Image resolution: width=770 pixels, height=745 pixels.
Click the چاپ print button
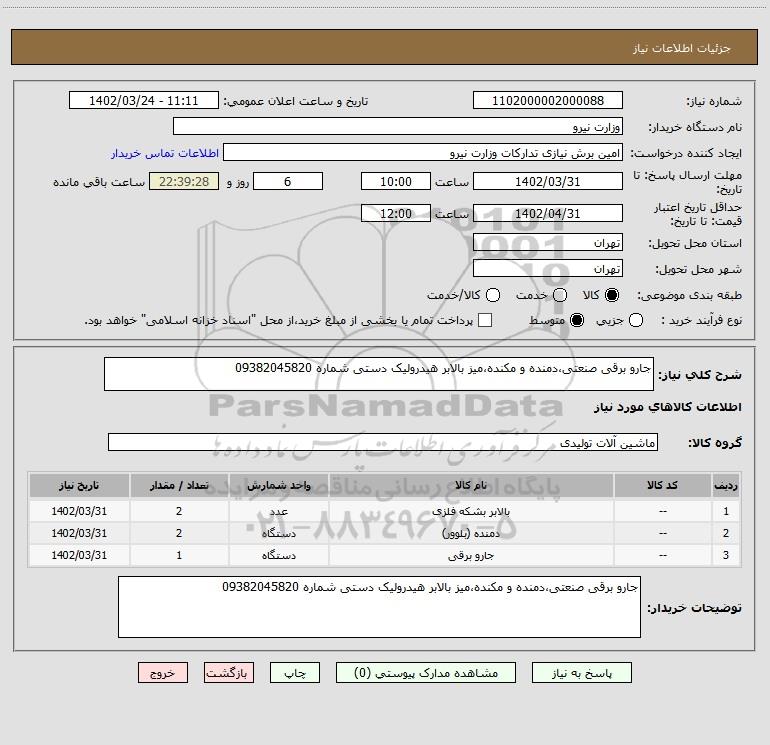295,673
